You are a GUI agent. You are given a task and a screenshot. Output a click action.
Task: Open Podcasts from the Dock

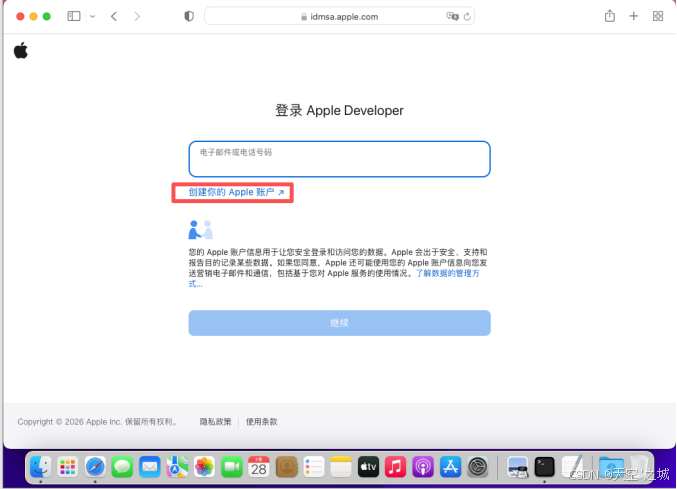point(423,467)
